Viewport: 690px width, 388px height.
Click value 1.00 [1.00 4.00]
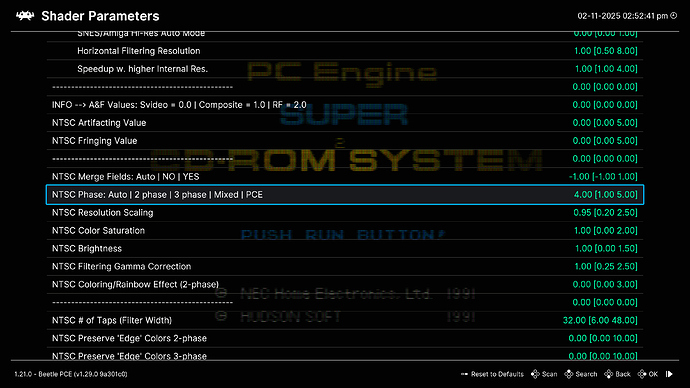coord(606,69)
